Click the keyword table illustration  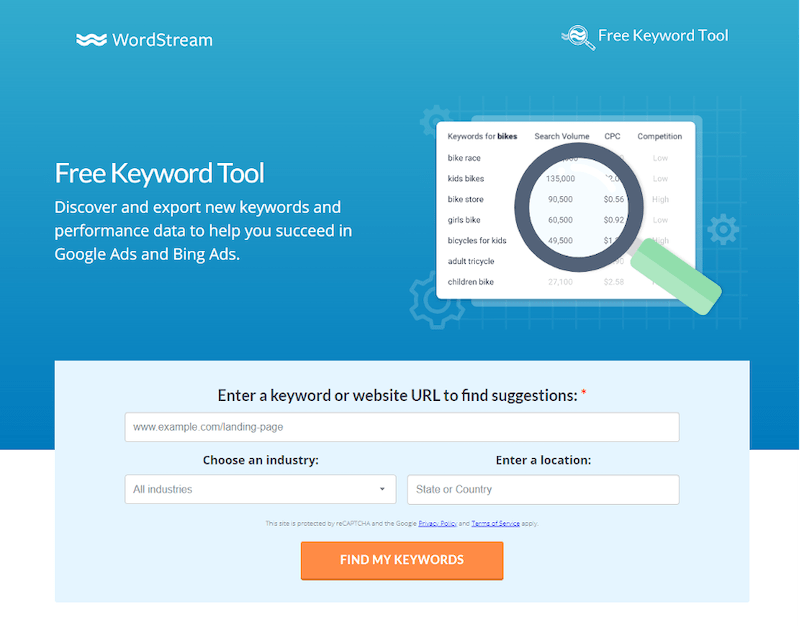click(565, 210)
